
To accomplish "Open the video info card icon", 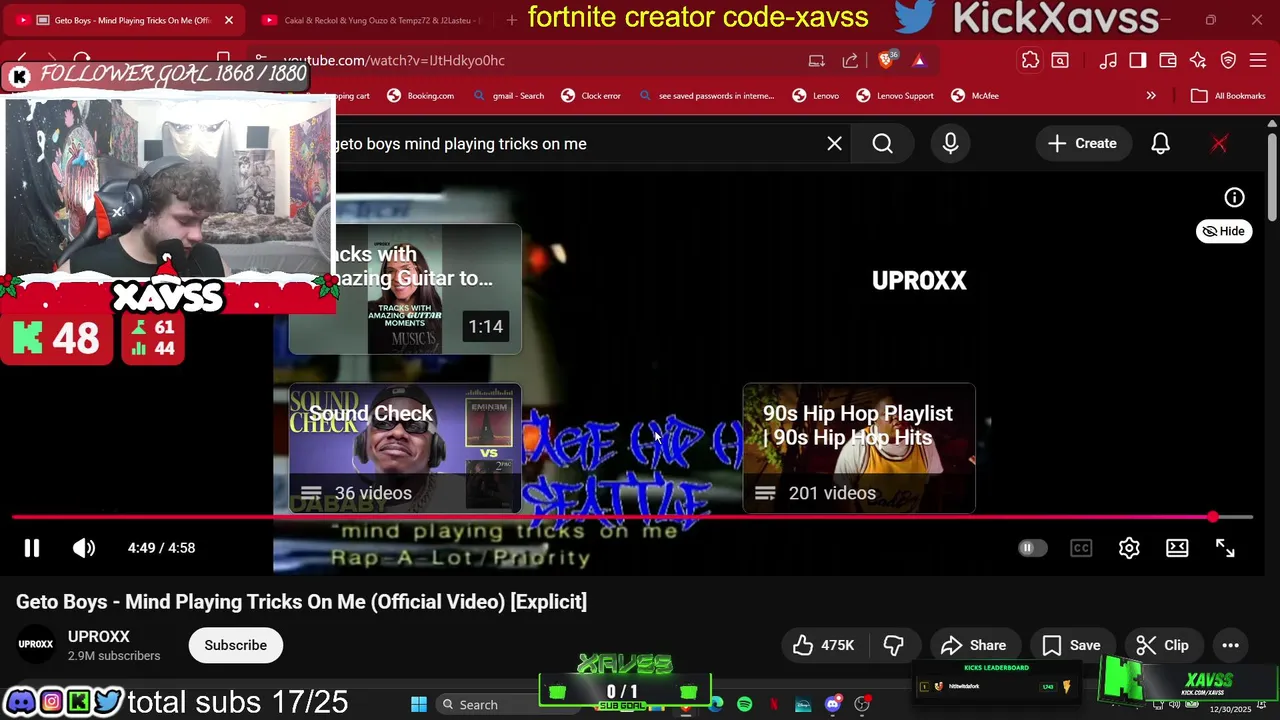I will [1235, 197].
